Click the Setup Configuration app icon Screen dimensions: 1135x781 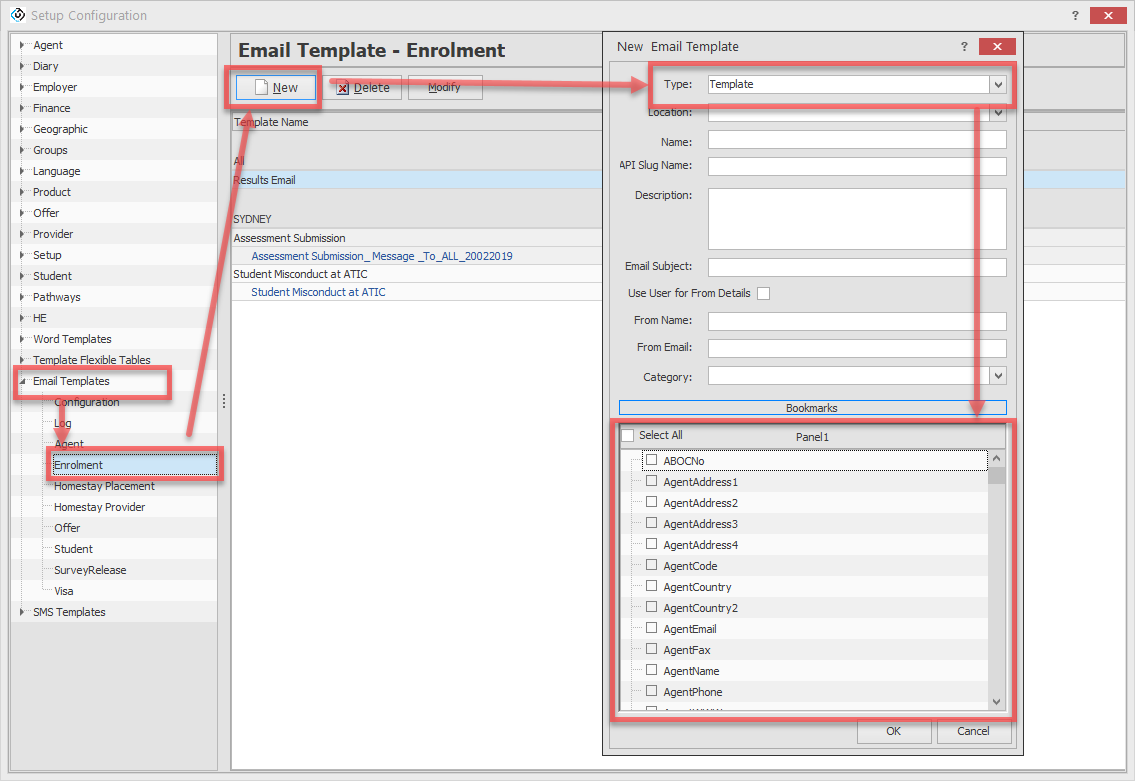tap(16, 15)
